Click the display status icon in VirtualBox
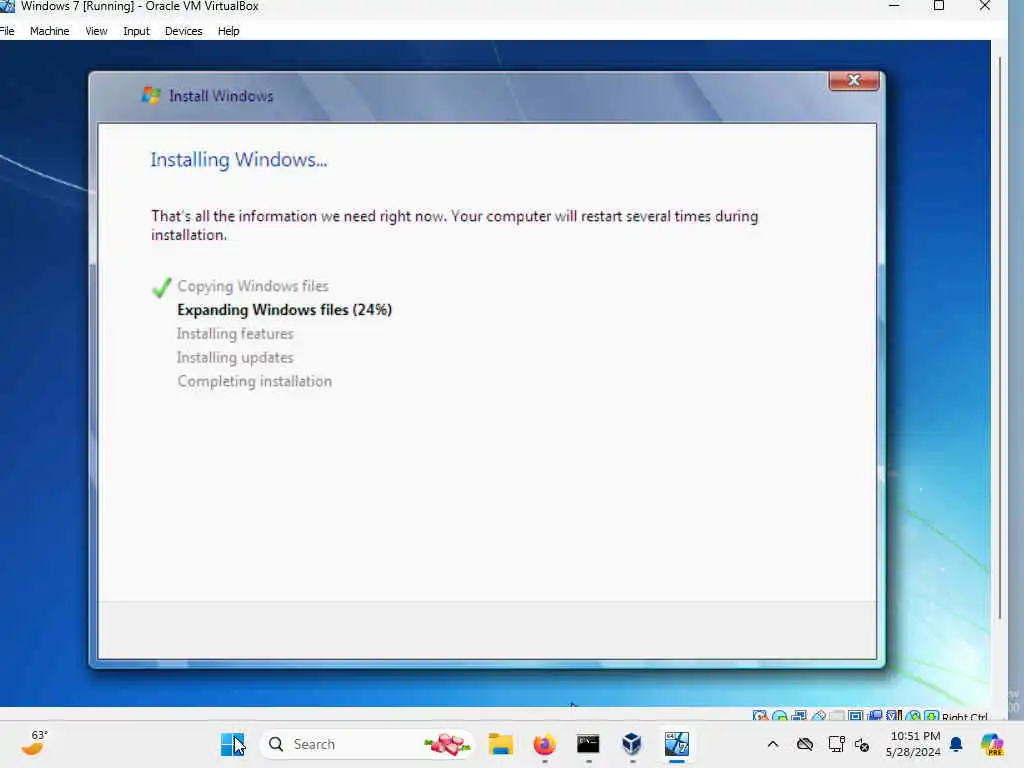1024x768 pixels. tap(855, 716)
